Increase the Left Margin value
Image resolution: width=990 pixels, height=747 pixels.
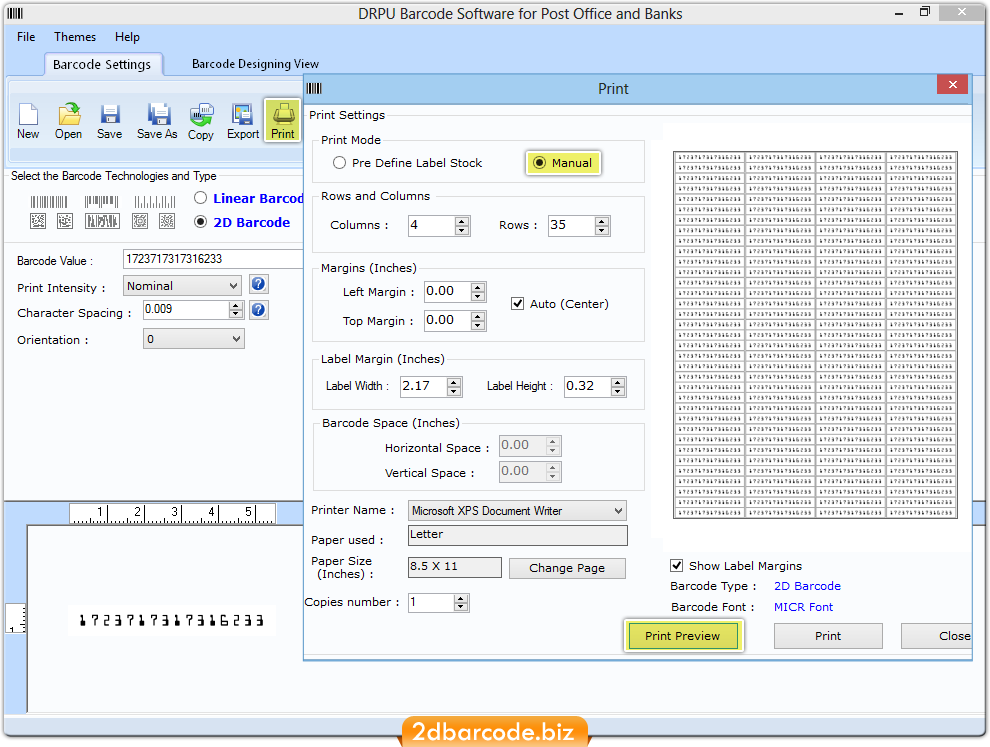click(x=478, y=287)
